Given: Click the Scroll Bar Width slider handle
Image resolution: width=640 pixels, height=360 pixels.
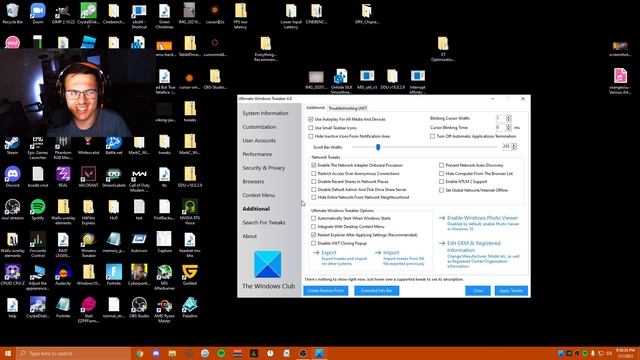Looking at the screenshot, I should 378,147.
